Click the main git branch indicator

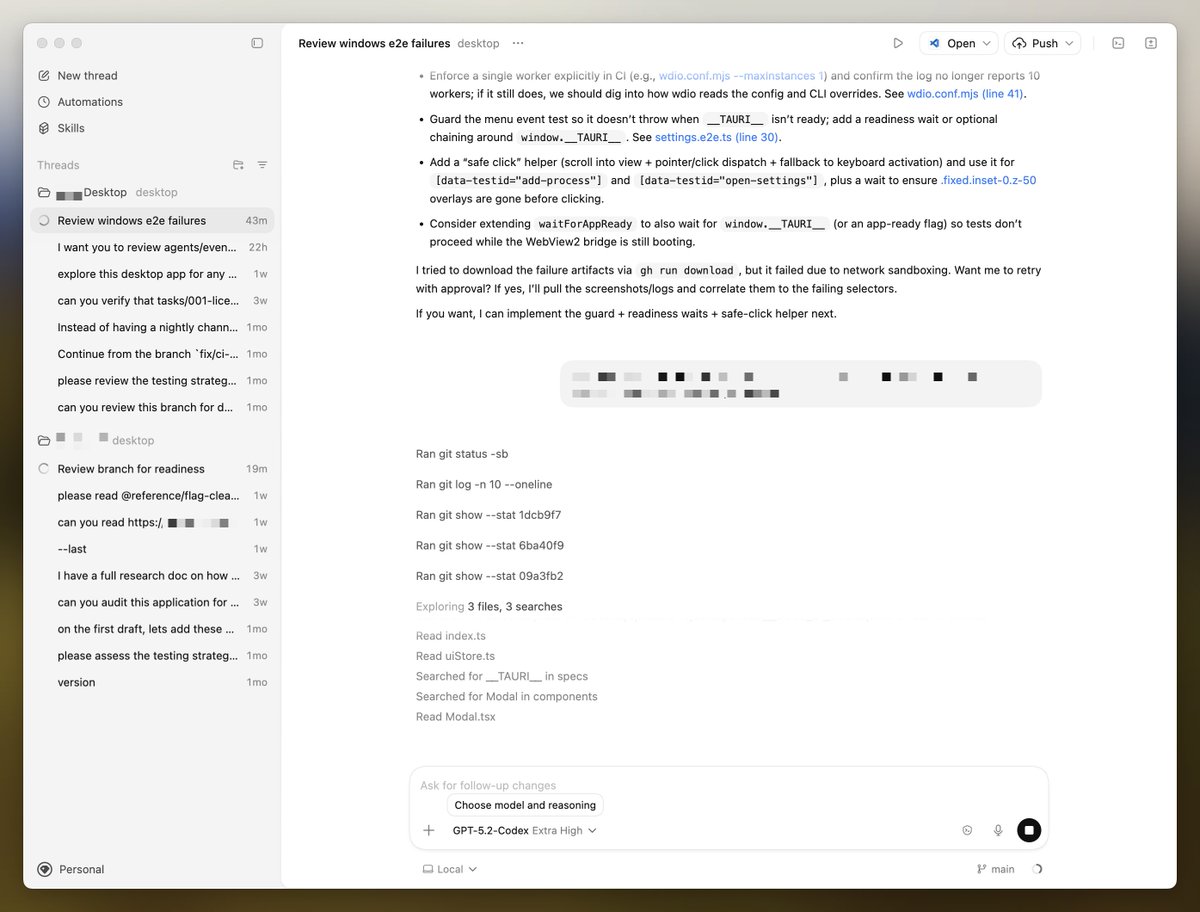tap(996, 870)
